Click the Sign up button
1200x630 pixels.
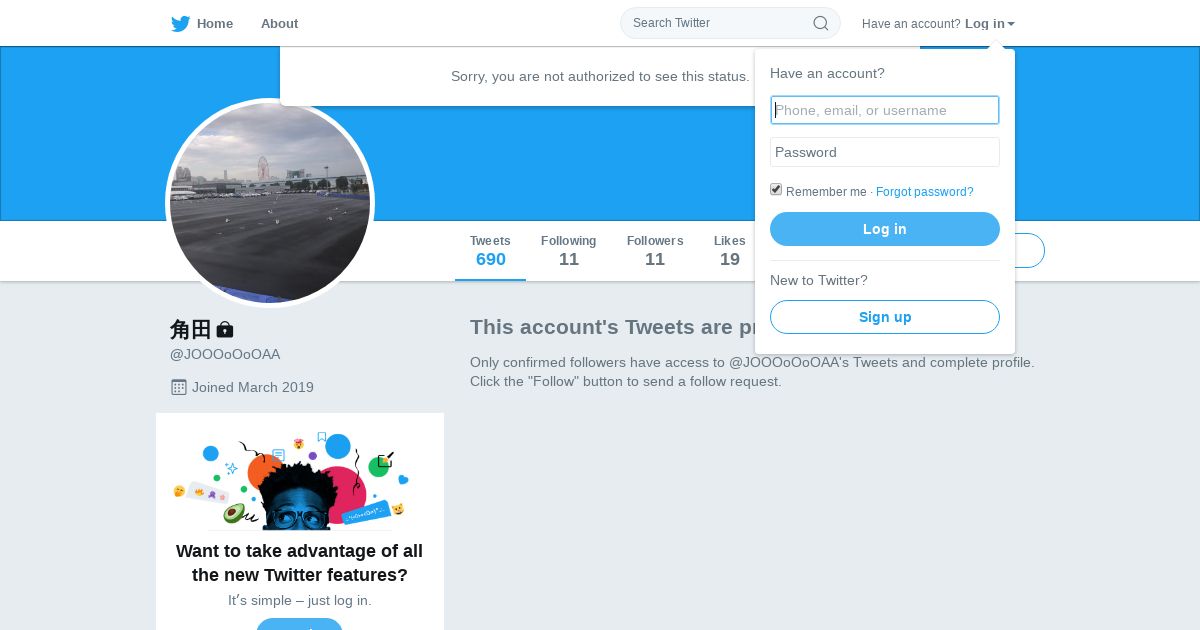(x=885, y=317)
